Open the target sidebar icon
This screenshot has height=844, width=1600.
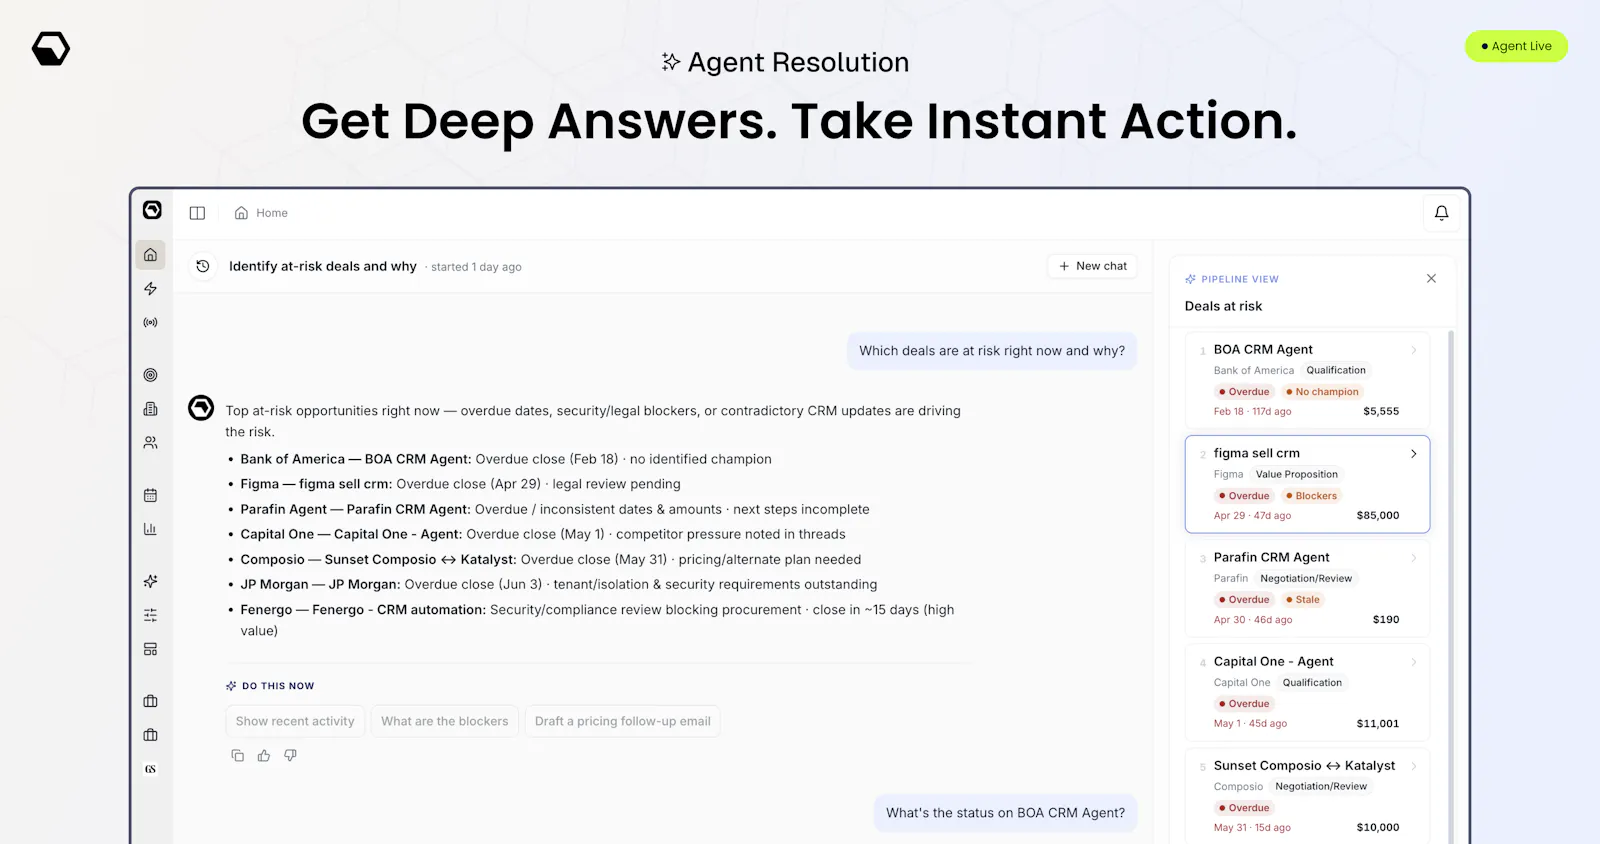pos(151,375)
